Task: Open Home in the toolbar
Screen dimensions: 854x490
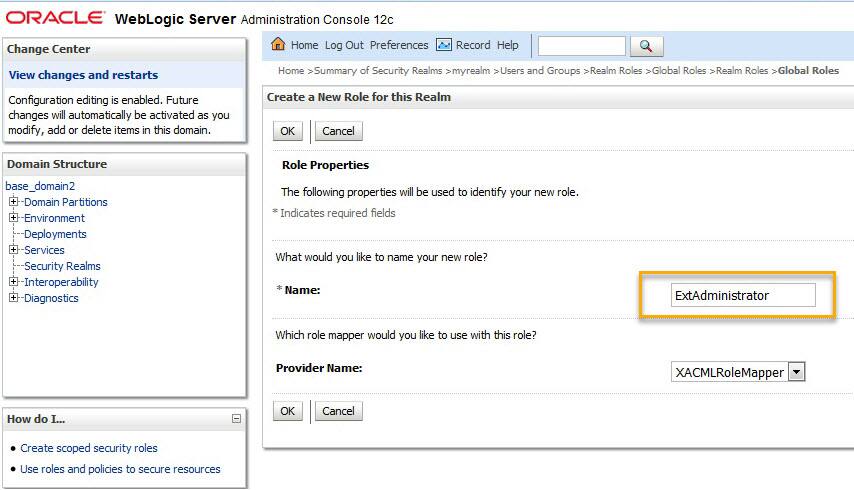Action: 304,45
